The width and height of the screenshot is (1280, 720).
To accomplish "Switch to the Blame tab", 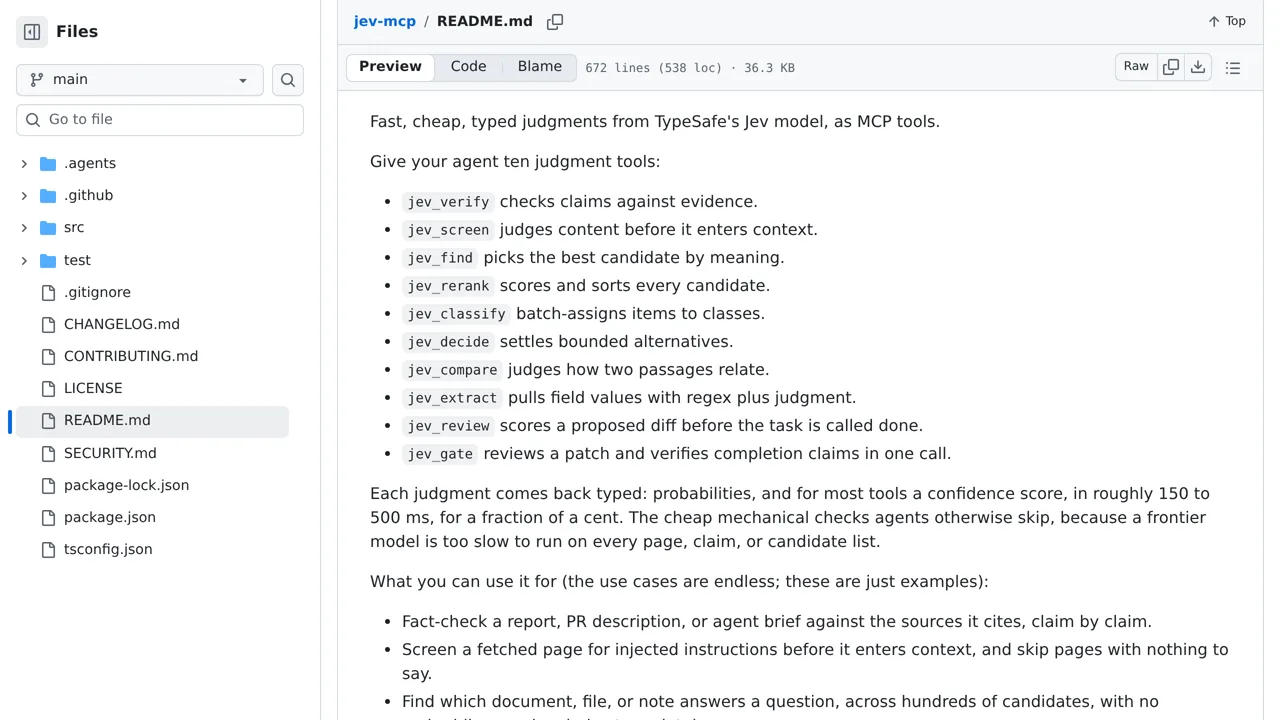I will 540,67.
